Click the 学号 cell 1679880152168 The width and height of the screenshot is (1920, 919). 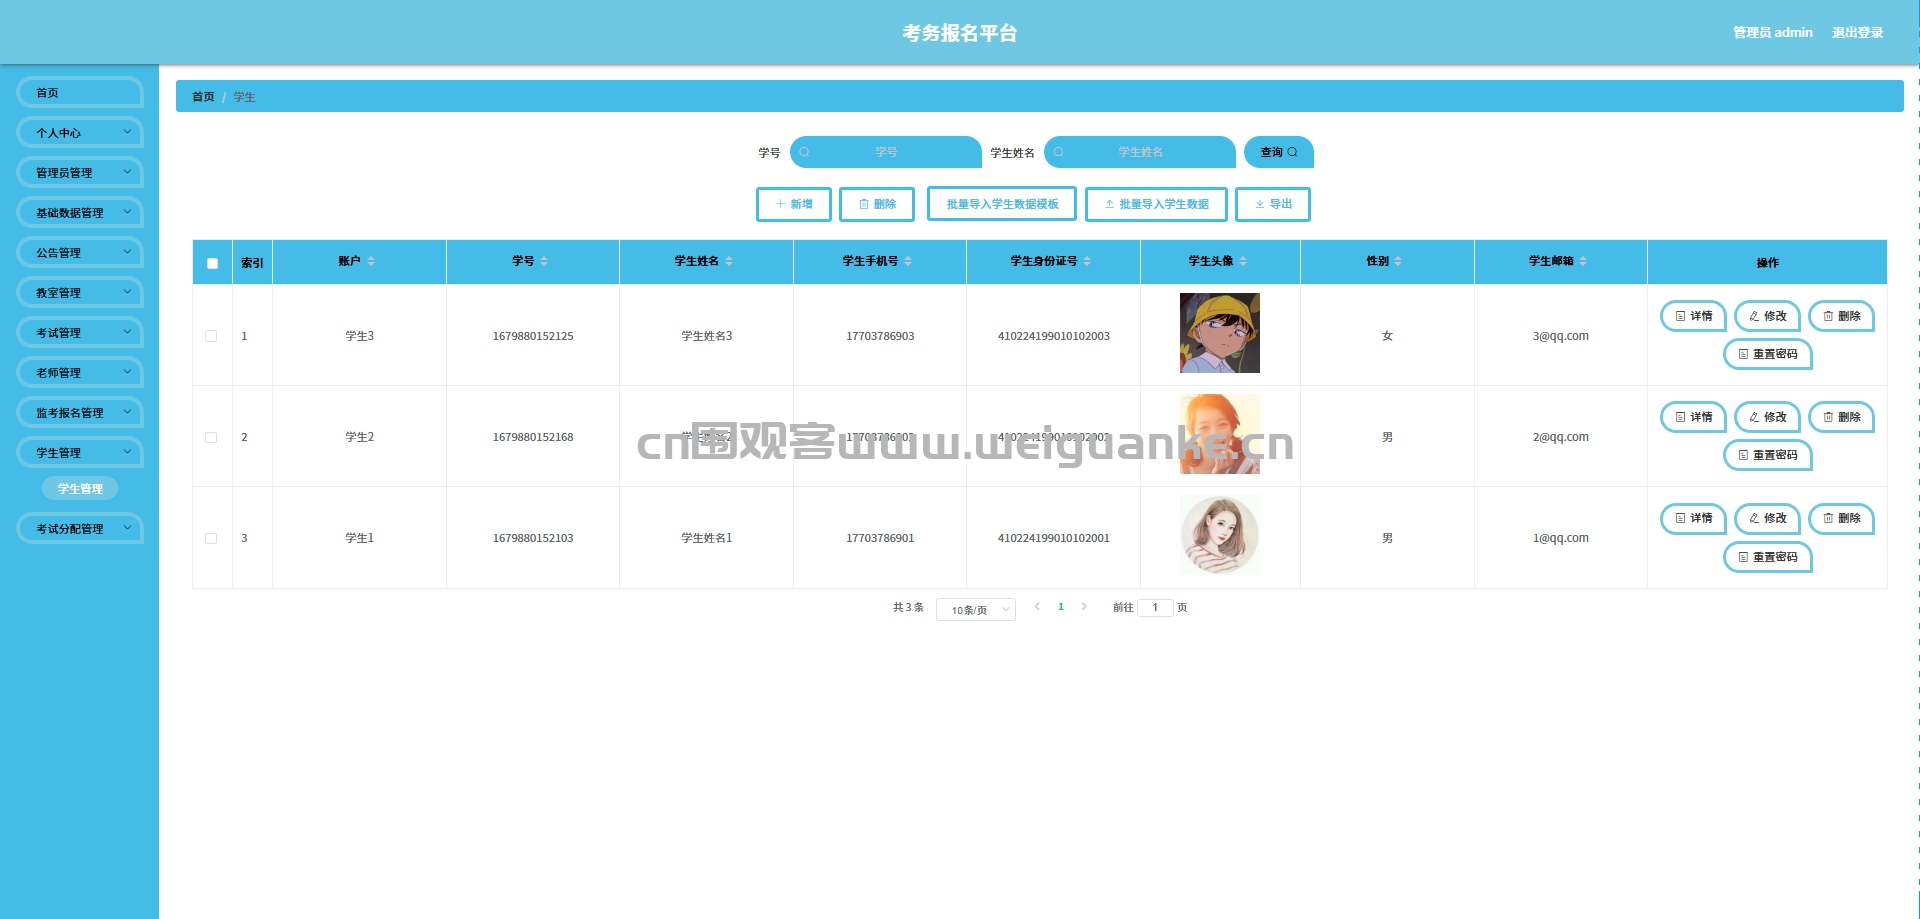(533, 437)
